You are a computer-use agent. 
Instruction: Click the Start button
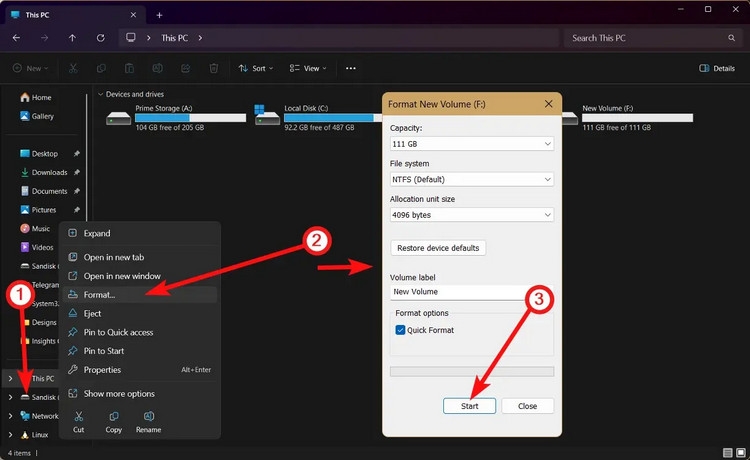[x=469, y=406]
